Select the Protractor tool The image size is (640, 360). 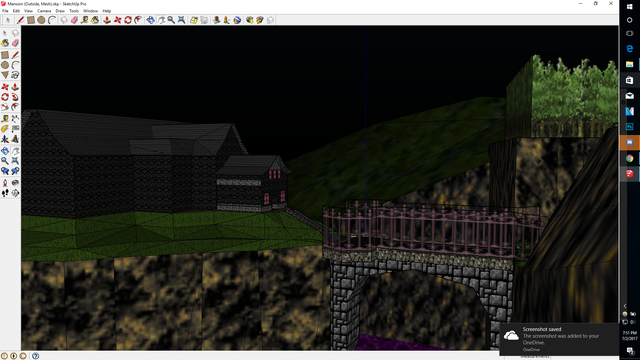(5, 129)
